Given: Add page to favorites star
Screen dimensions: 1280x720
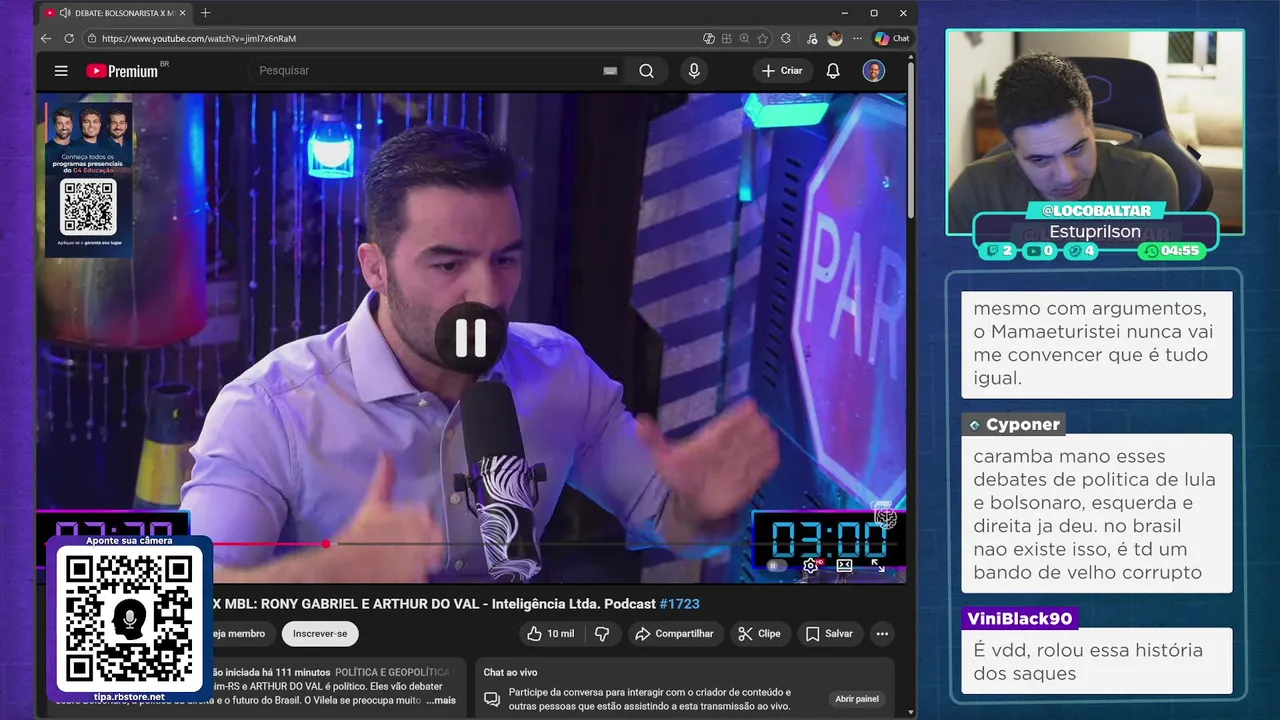Looking at the screenshot, I should [x=763, y=38].
